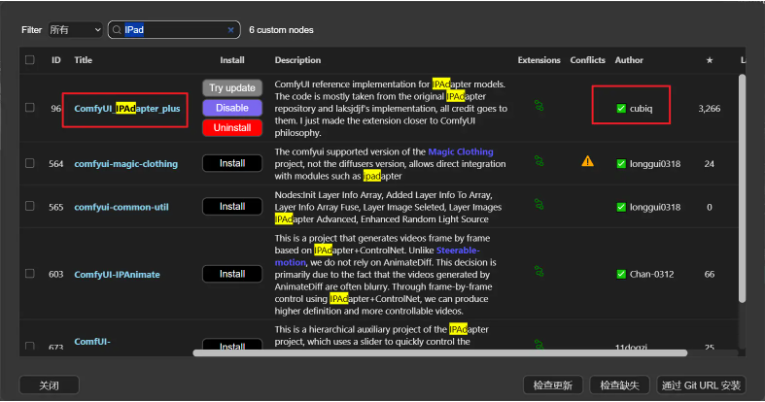Toggle the select-all checkbox in header
Screen dimensions: 765x402
point(30,60)
